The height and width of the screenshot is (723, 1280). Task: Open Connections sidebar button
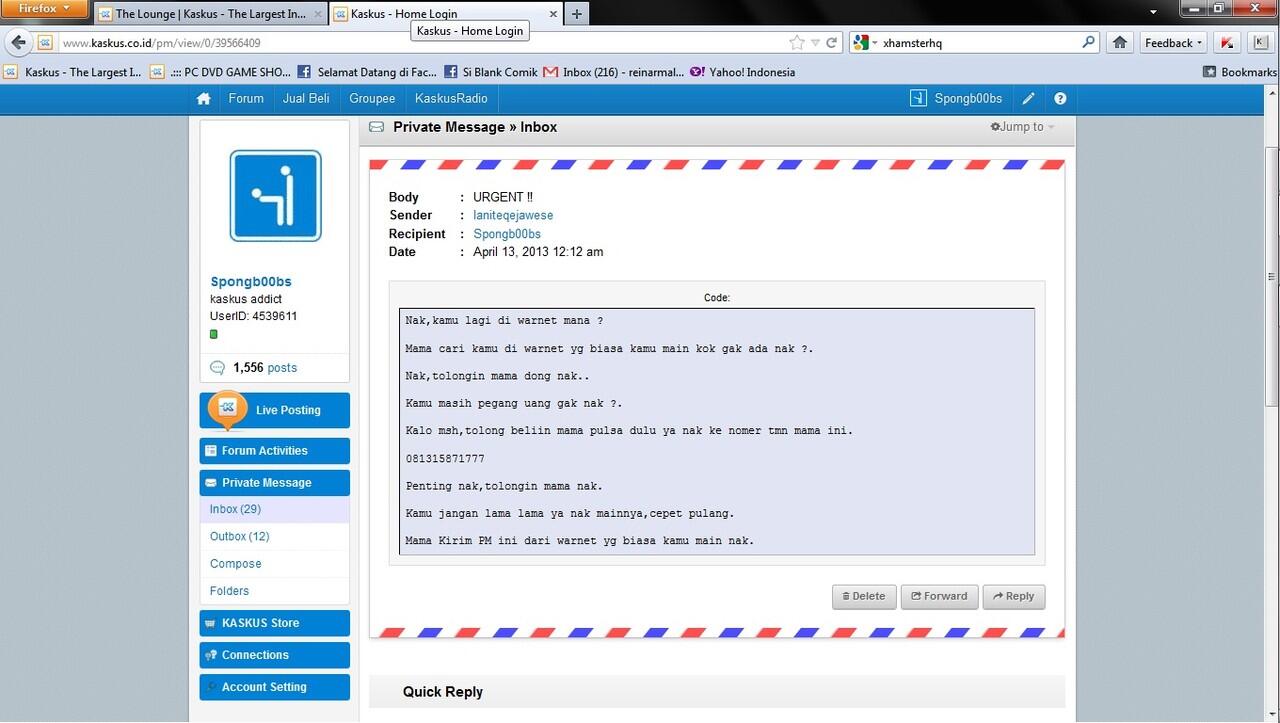(275, 655)
